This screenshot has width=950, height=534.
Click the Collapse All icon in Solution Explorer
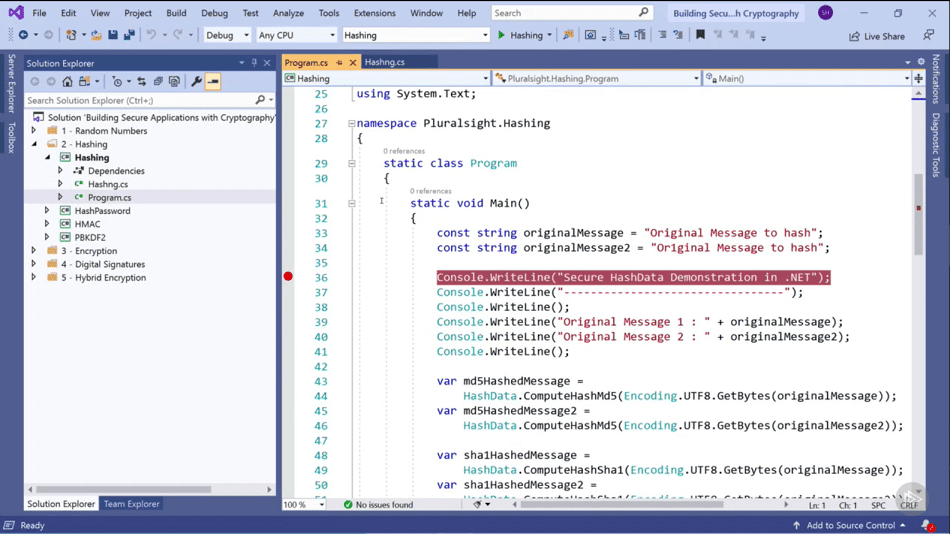(158, 81)
